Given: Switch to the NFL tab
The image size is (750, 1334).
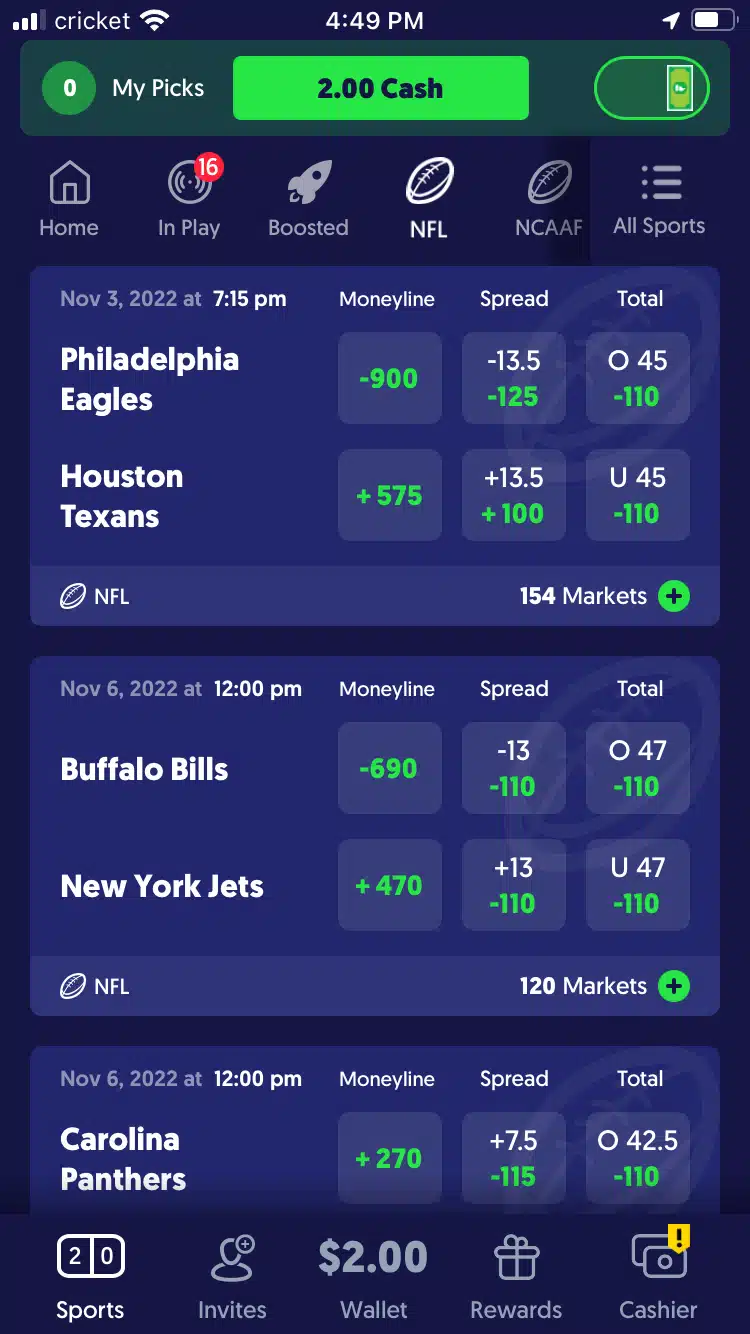Looking at the screenshot, I should (x=429, y=199).
